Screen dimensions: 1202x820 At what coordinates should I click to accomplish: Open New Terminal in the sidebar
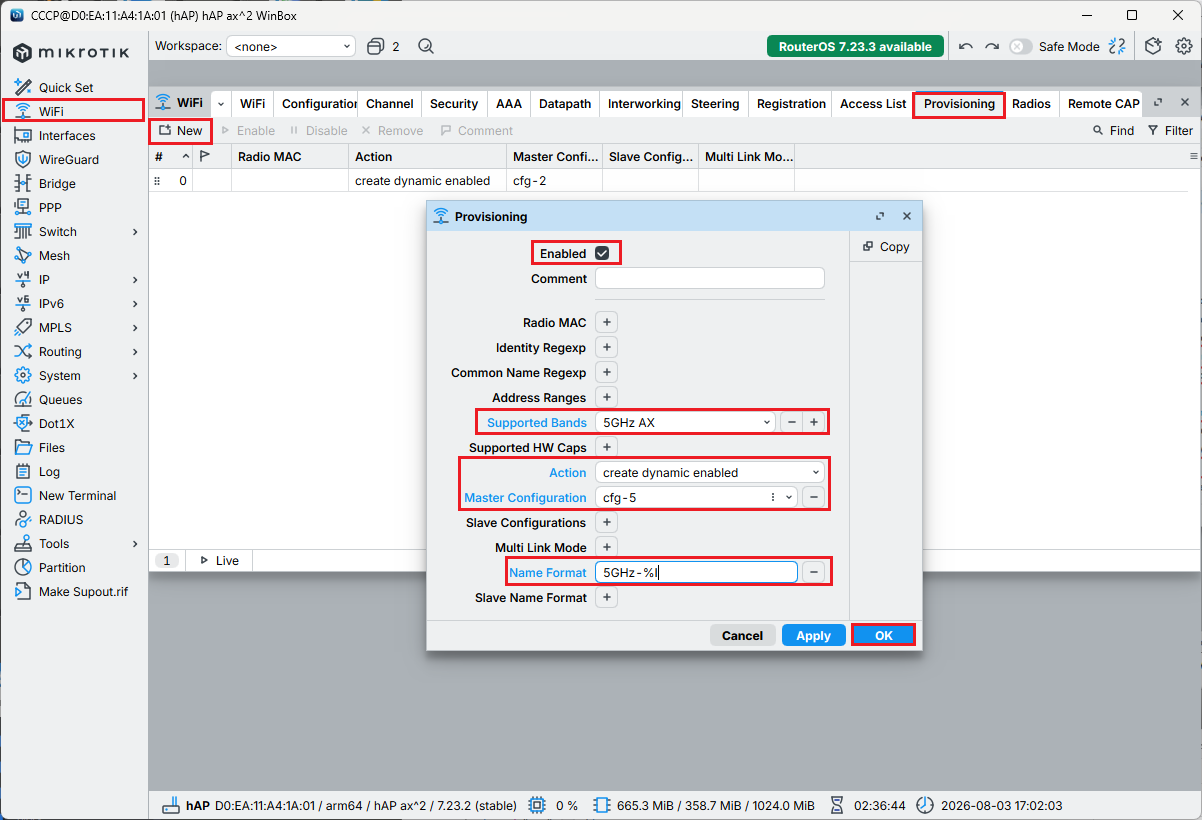click(77, 495)
